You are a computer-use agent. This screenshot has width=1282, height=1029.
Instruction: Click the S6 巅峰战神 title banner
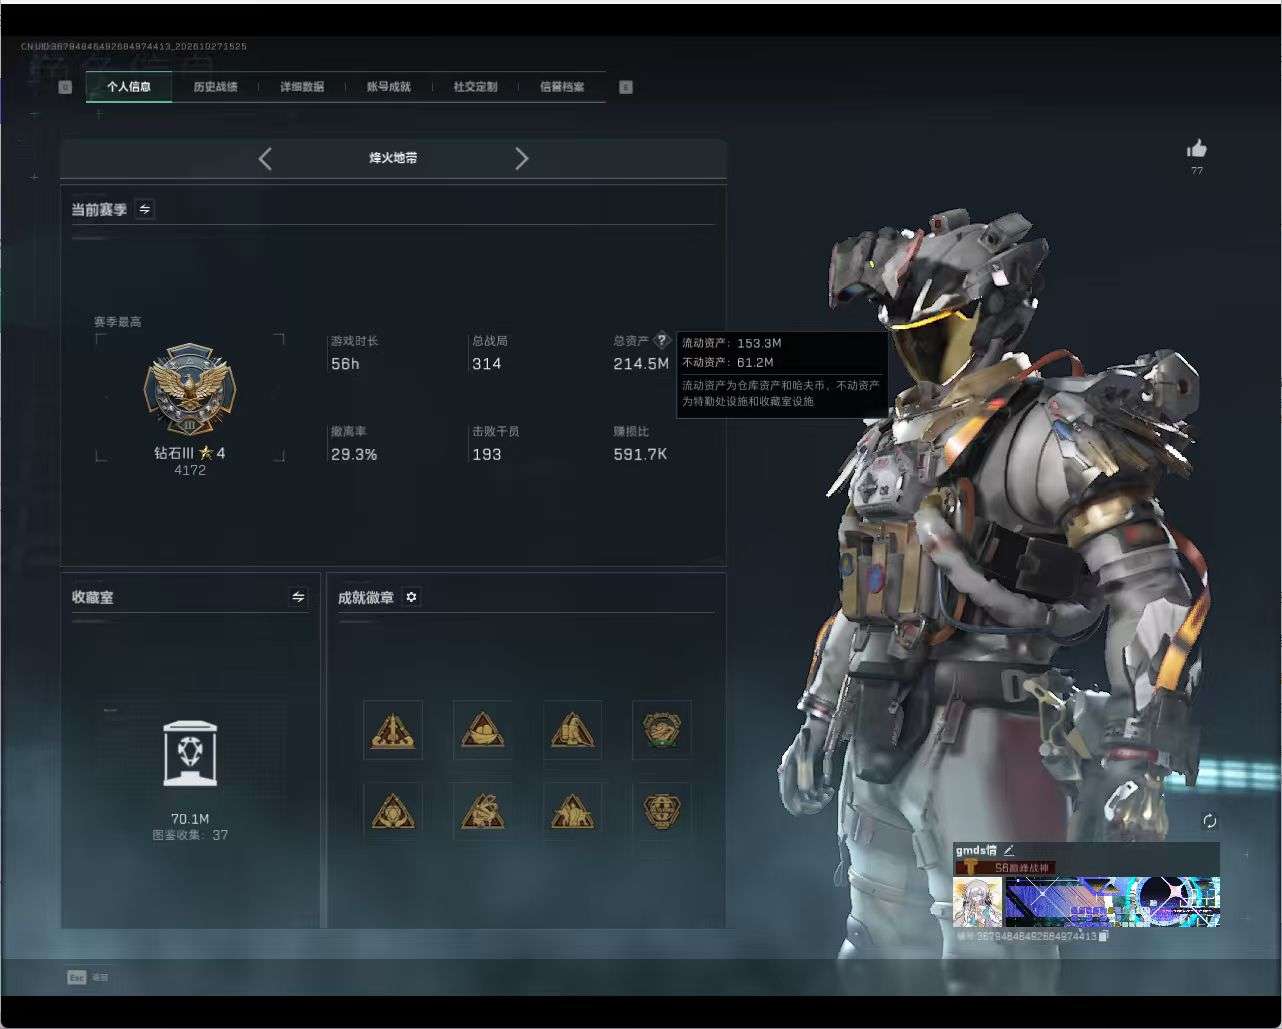coord(1006,868)
